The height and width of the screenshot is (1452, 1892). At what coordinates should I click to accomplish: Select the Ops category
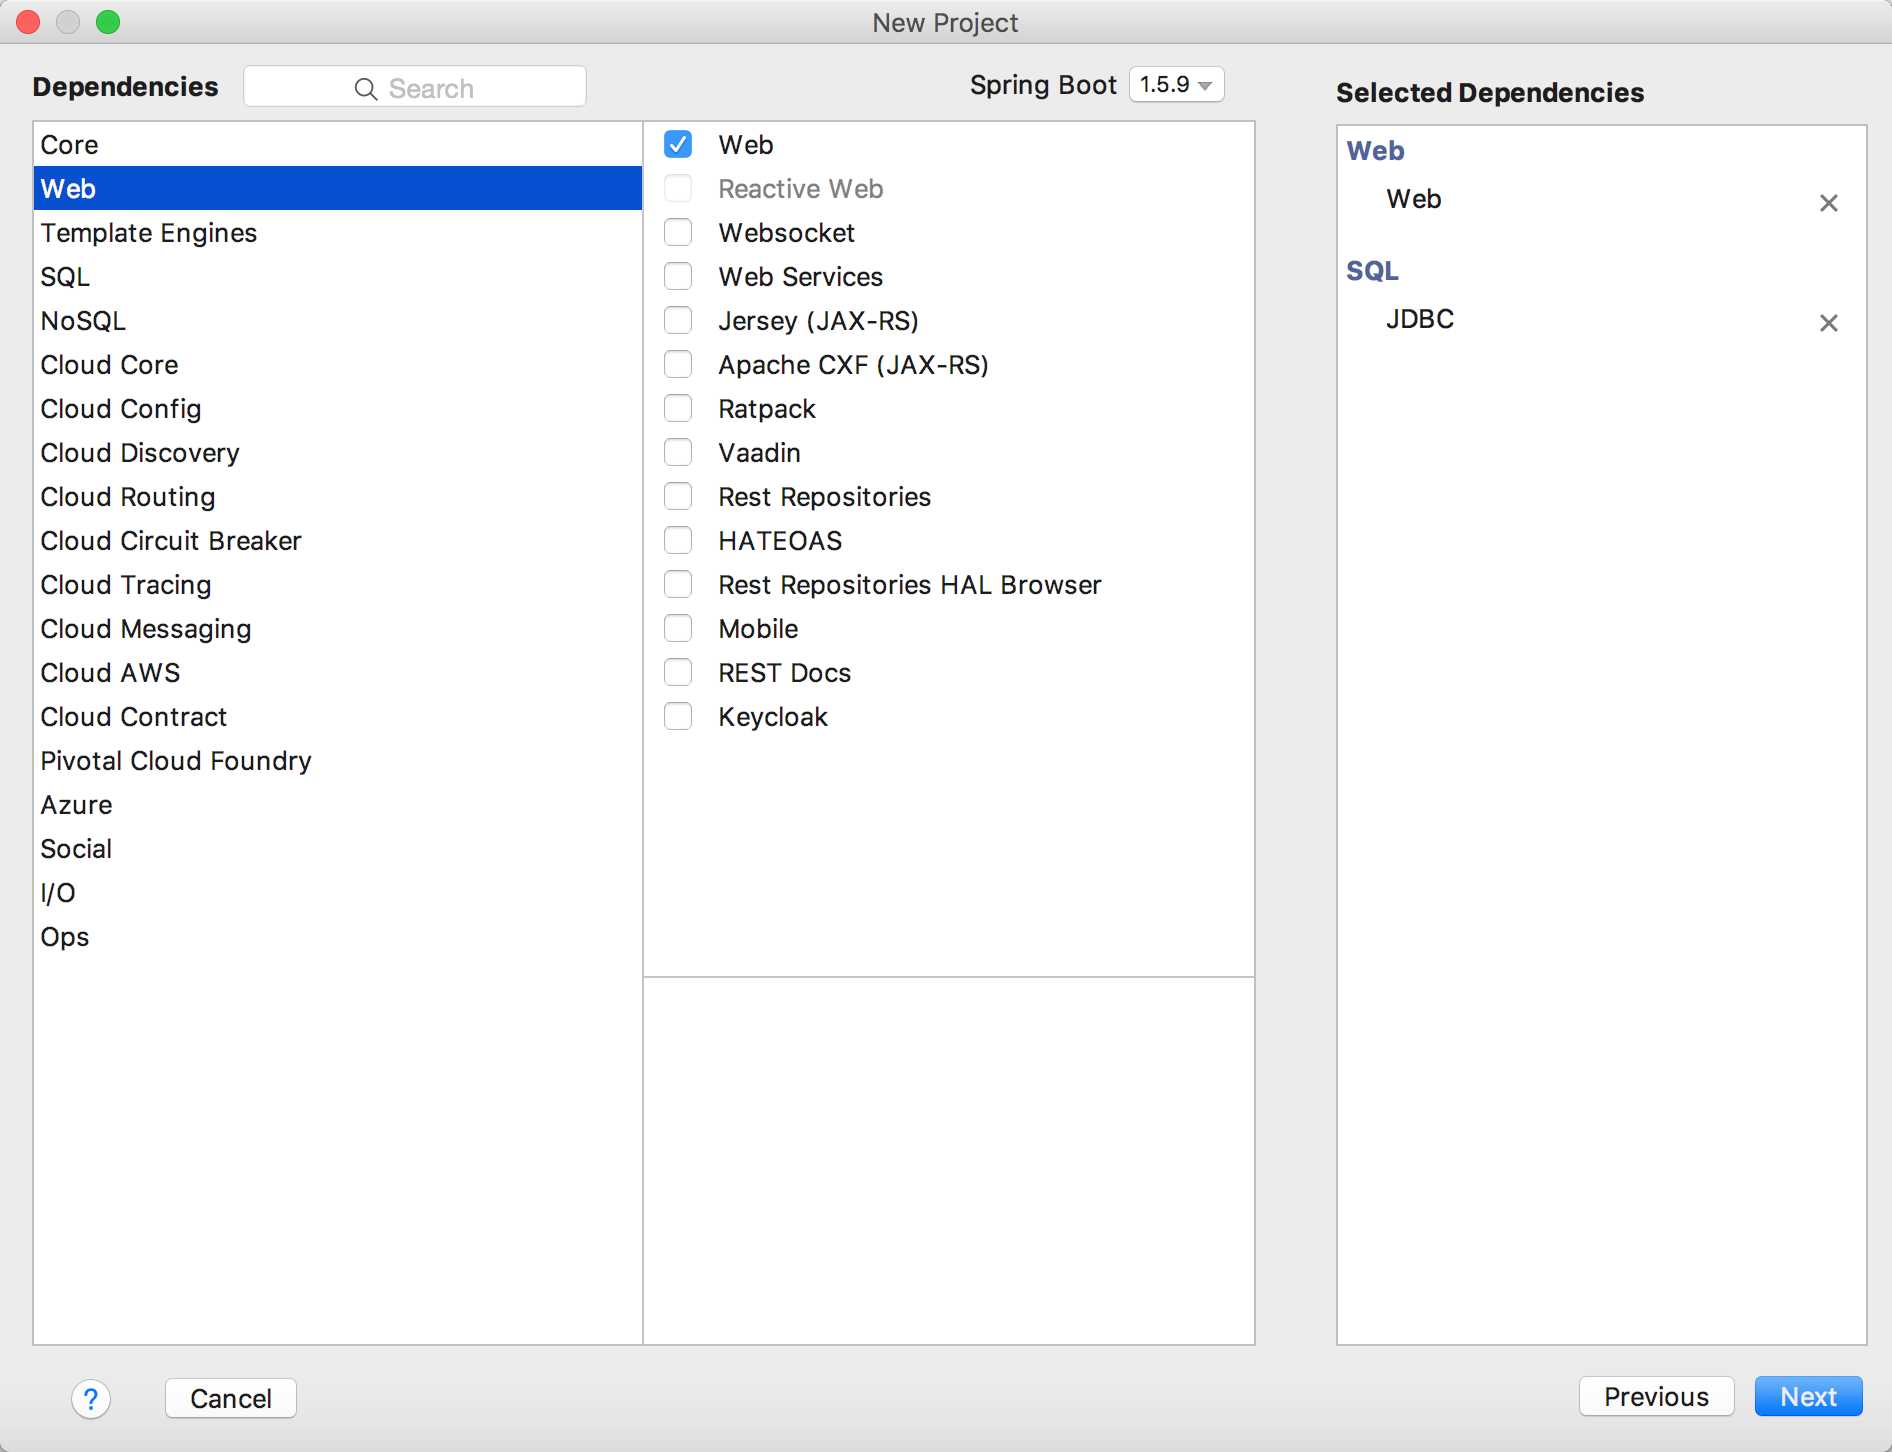[338, 936]
